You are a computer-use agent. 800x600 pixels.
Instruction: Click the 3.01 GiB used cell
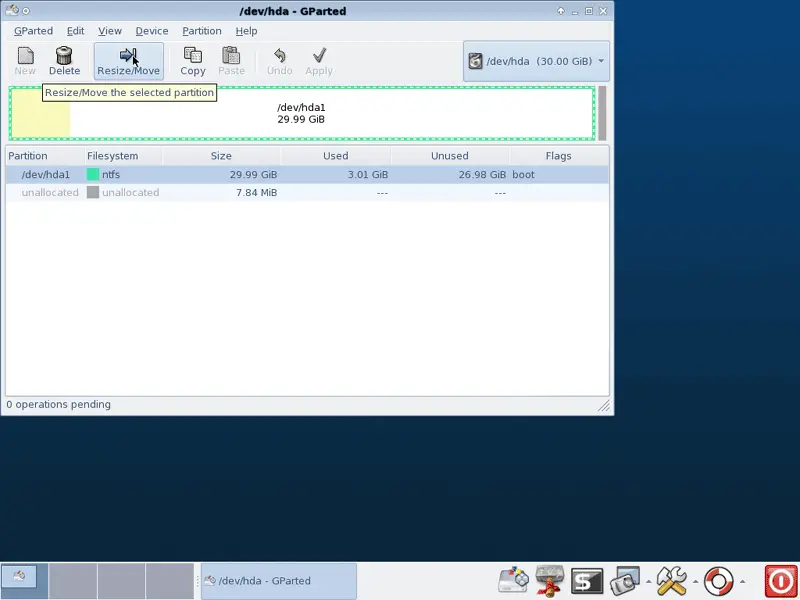click(x=368, y=174)
